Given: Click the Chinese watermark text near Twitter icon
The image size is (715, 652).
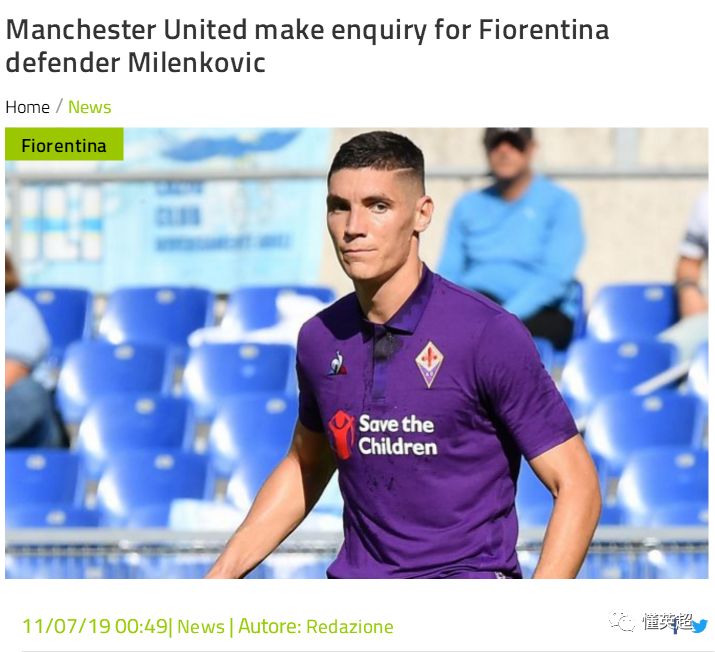Looking at the screenshot, I should 666,621.
